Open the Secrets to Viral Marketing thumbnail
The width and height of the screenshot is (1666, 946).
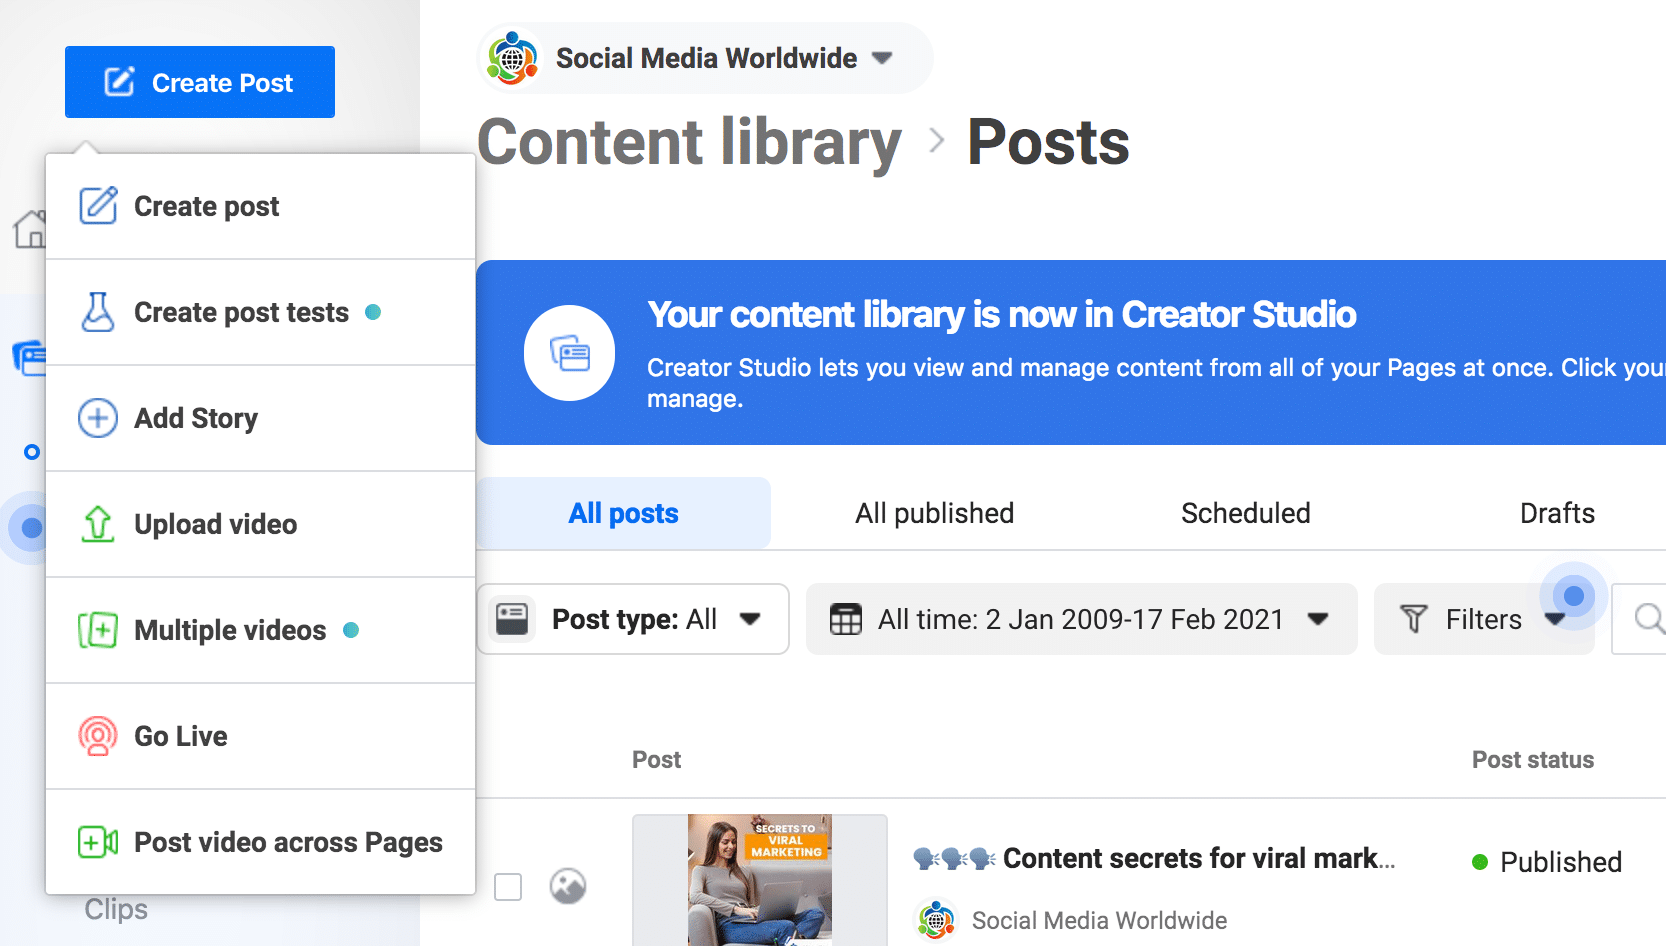[x=760, y=880]
